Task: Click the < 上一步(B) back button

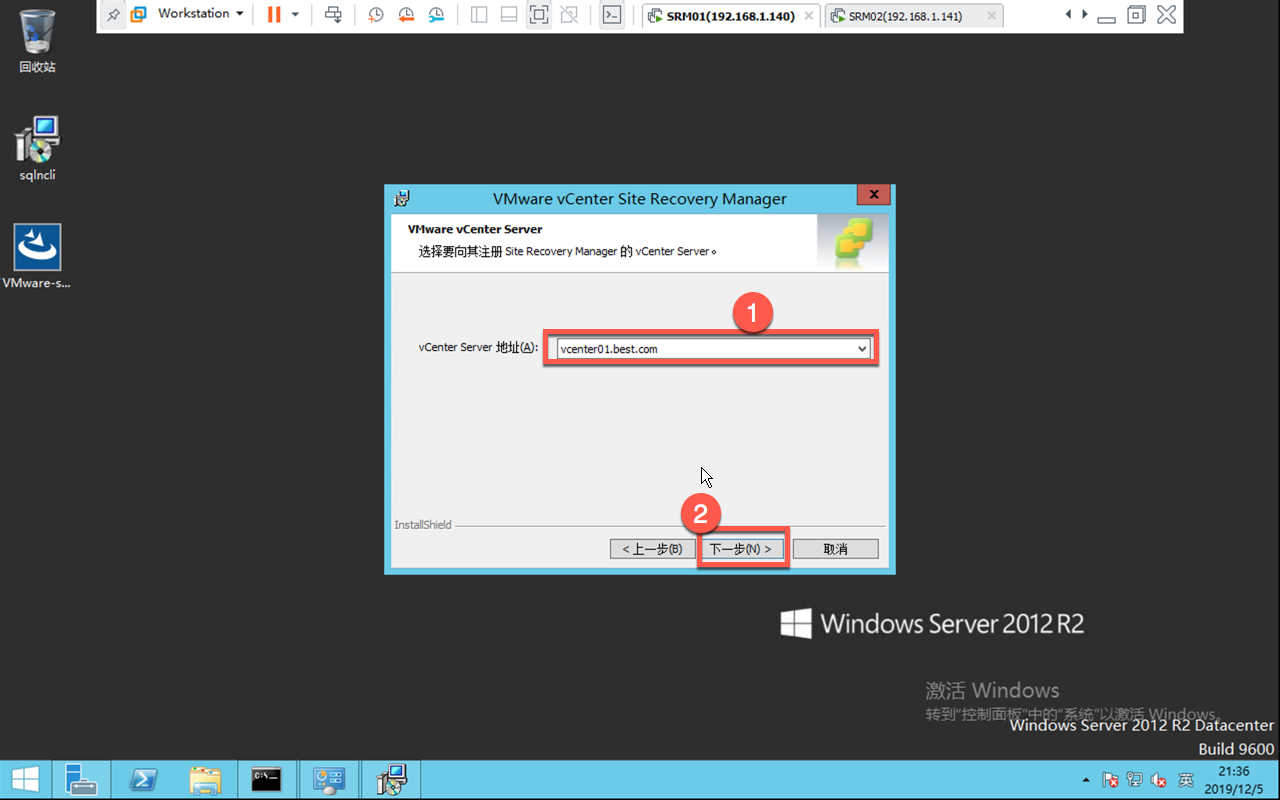Action: (652, 549)
